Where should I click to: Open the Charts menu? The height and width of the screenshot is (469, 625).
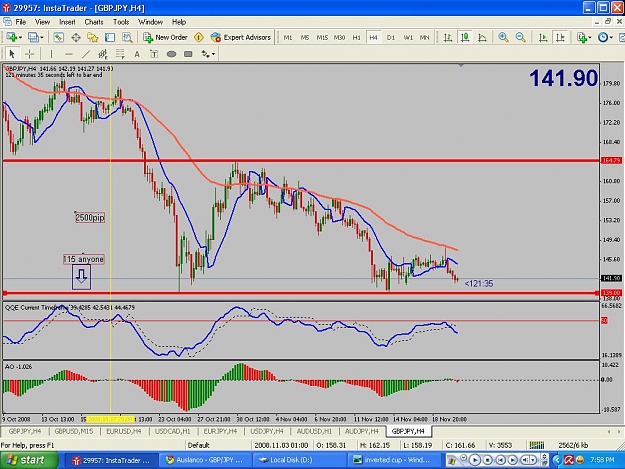click(94, 22)
